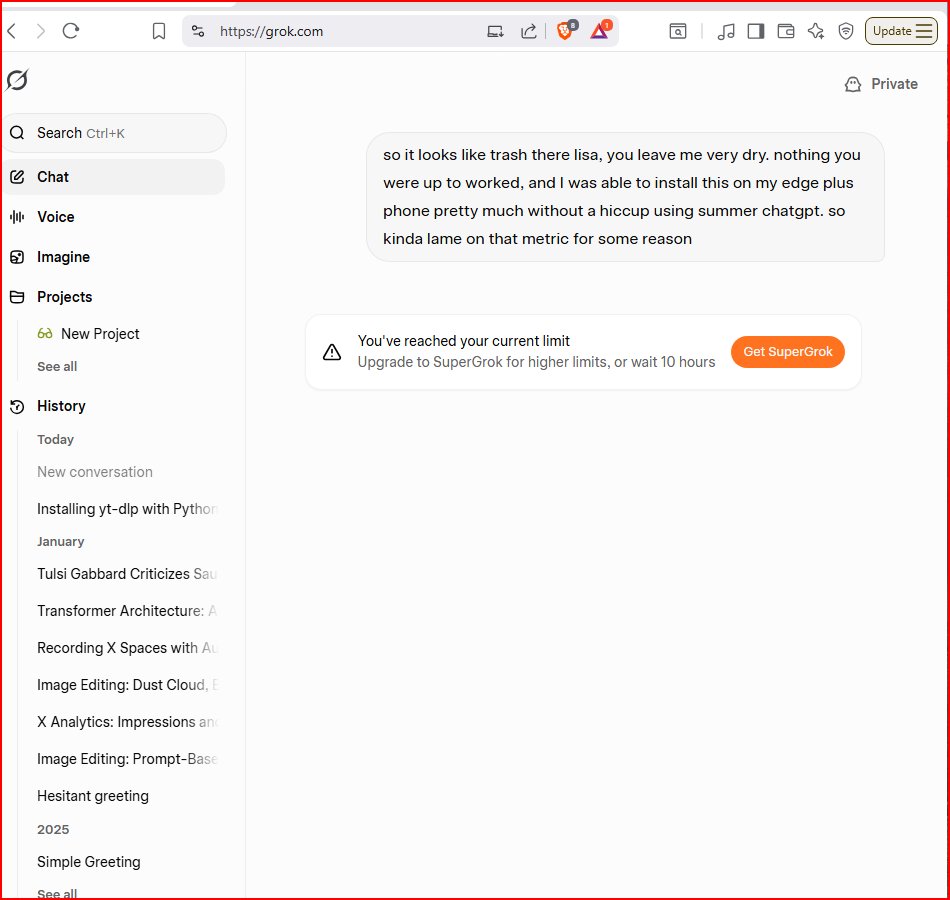Click the Imagine image icon

click(x=18, y=257)
